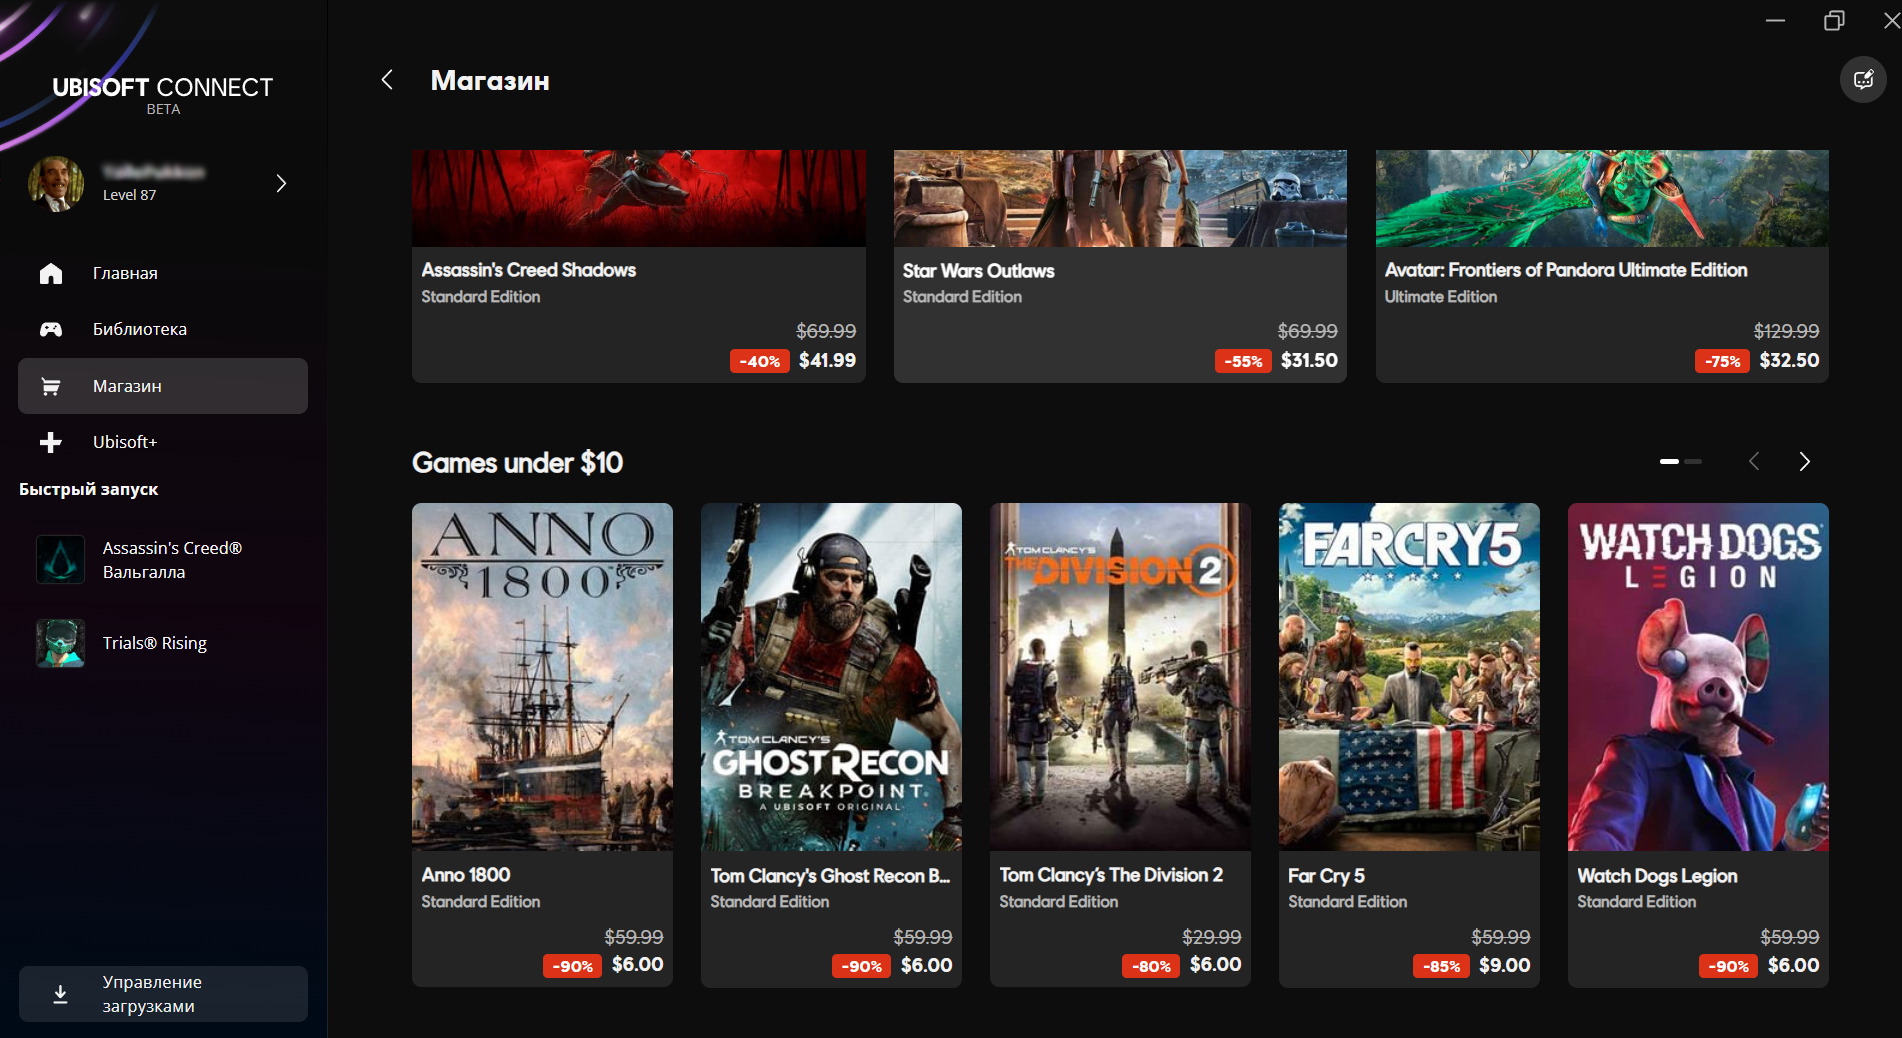Click the -40% discount badge
The width and height of the screenshot is (1902, 1038).
tap(760, 361)
